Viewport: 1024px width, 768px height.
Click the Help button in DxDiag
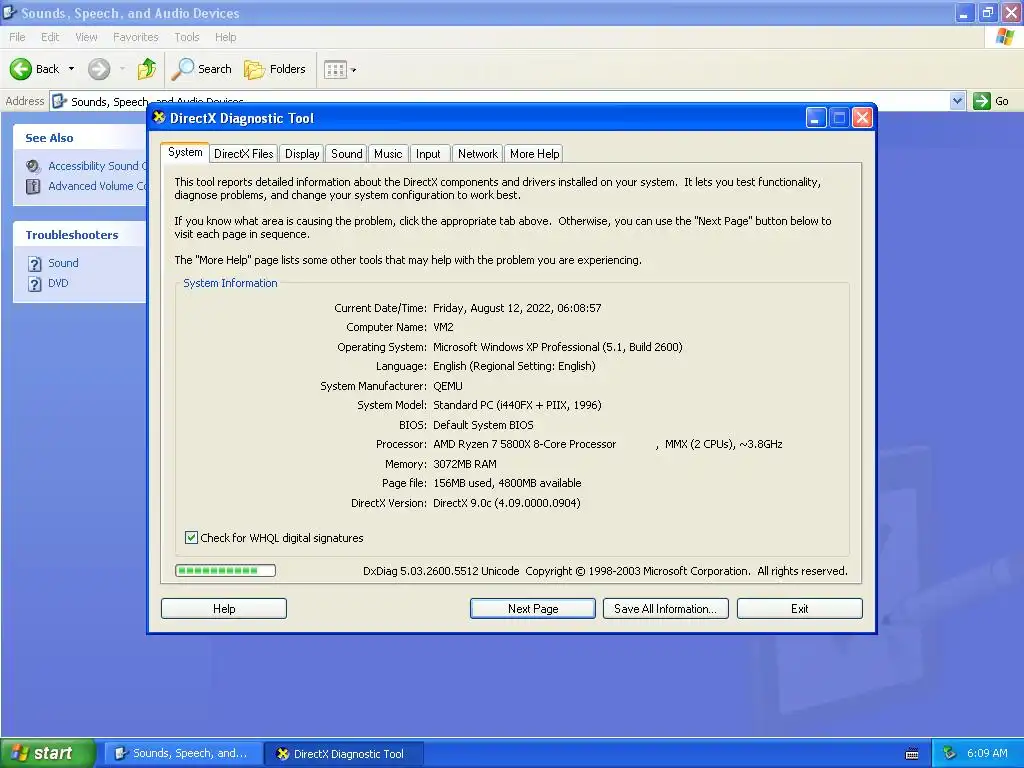(223, 609)
